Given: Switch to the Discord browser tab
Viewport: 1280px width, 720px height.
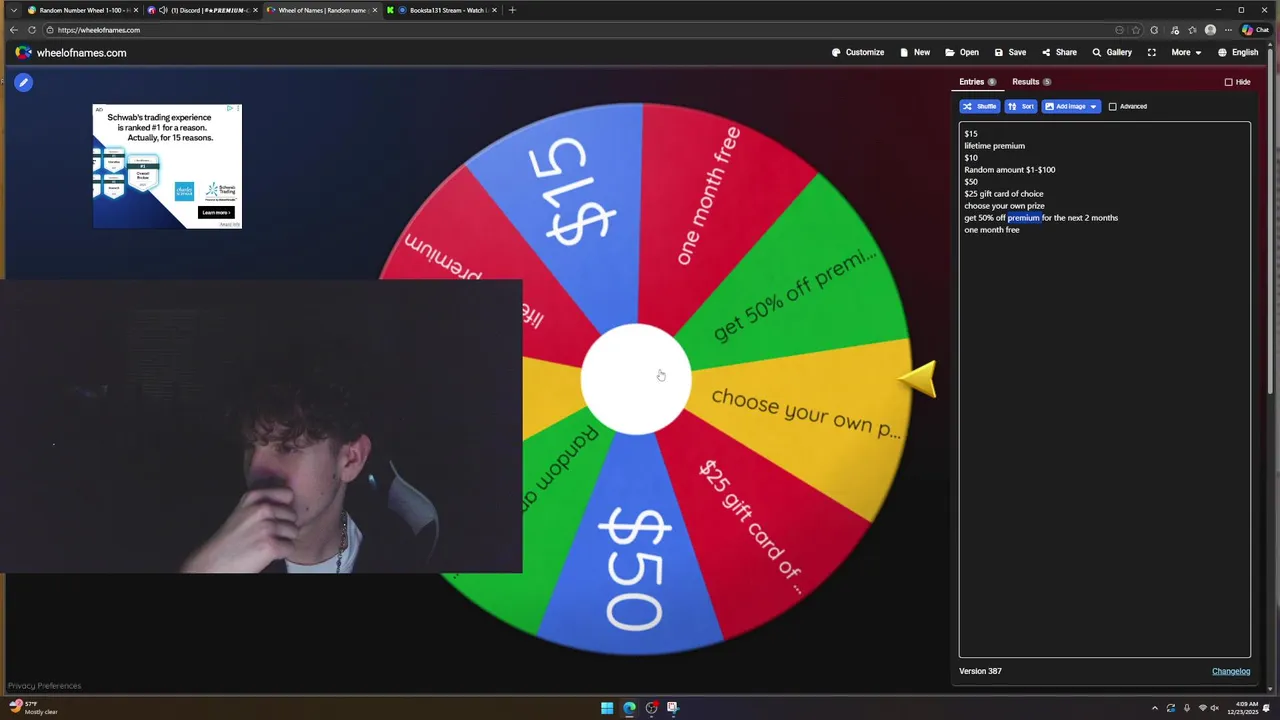Looking at the screenshot, I should coord(203,10).
